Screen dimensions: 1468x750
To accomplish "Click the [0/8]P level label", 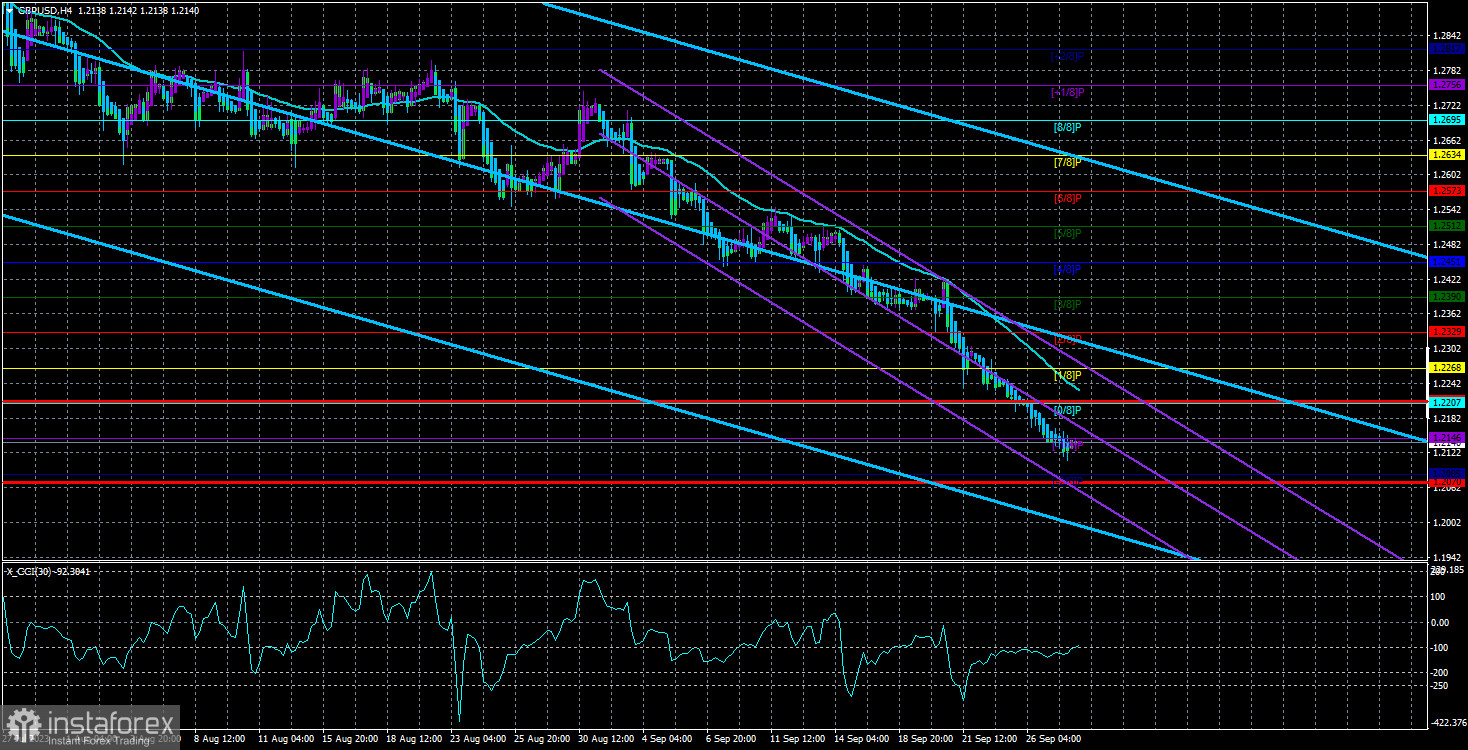I will coord(1068,410).
